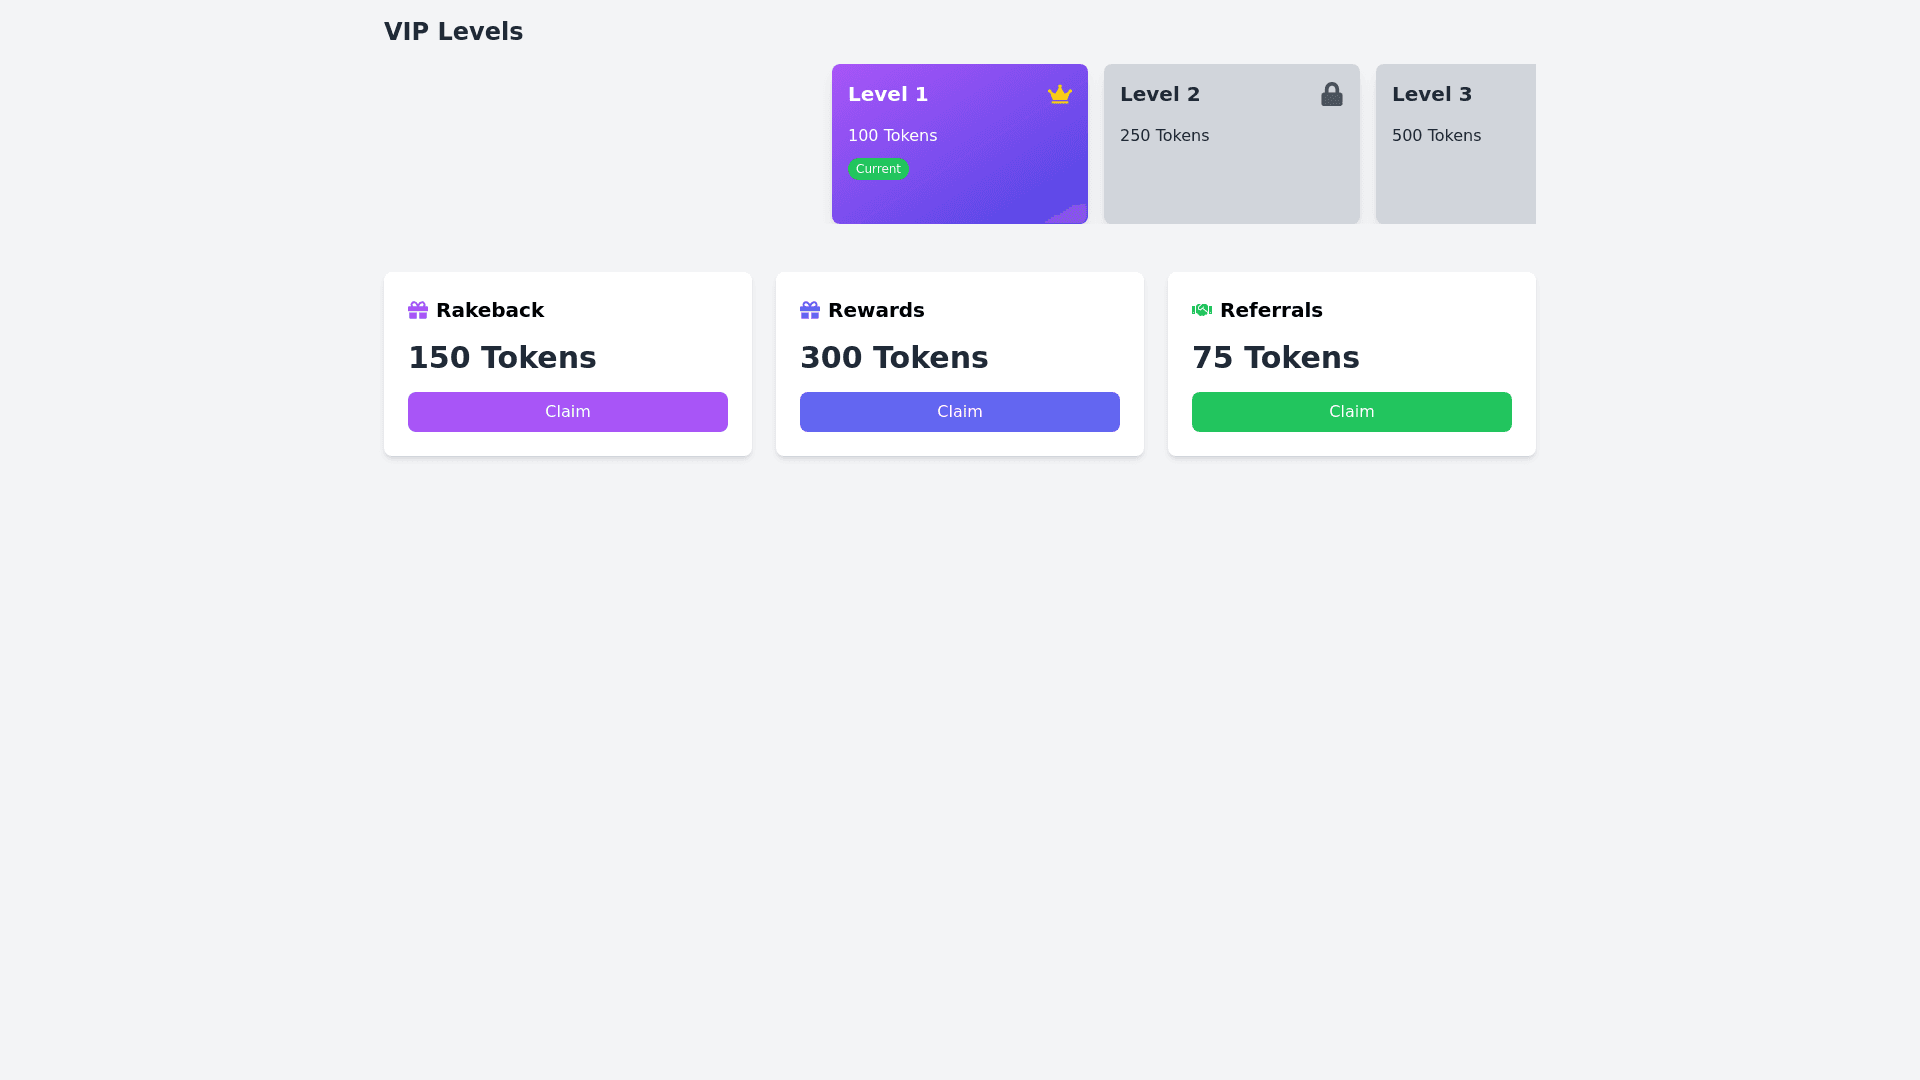The height and width of the screenshot is (1080, 1920).
Task: Claim the 150 Tokens Rakeback
Action: pyautogui.click(x=567, y=412)
